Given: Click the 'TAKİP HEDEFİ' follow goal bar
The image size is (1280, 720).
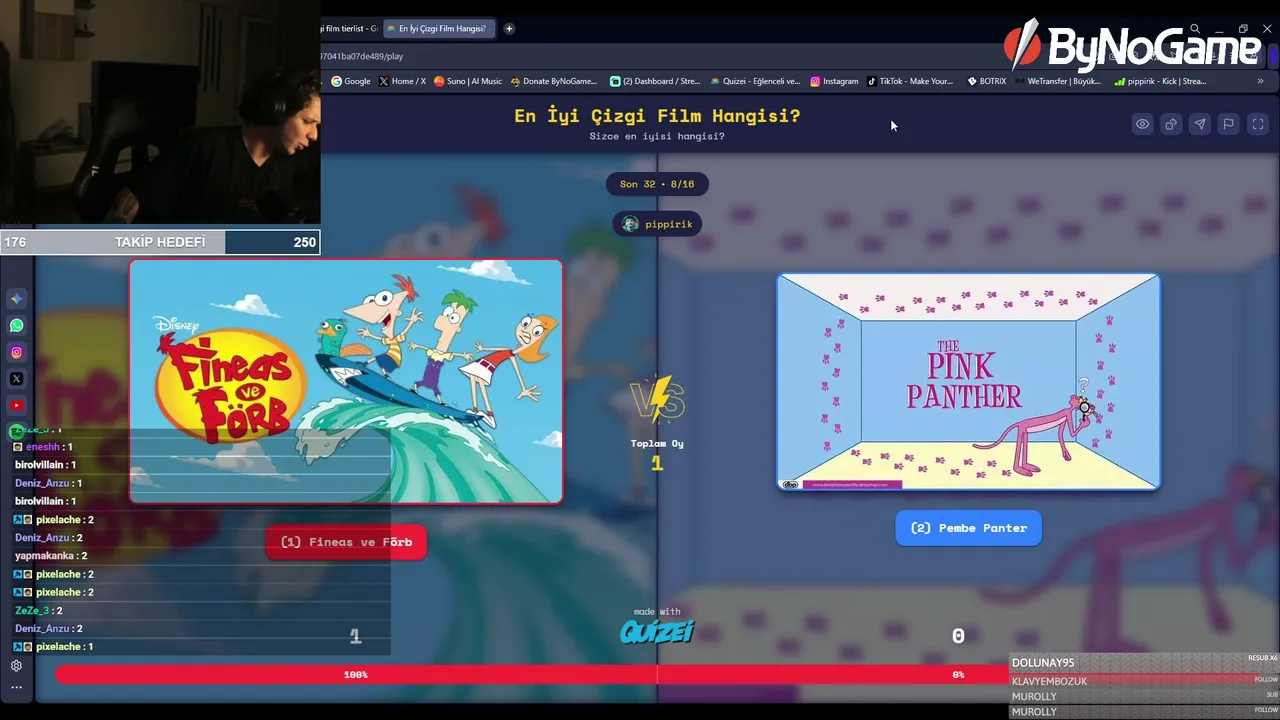Looking at the screenshot, I should [160, 242].
